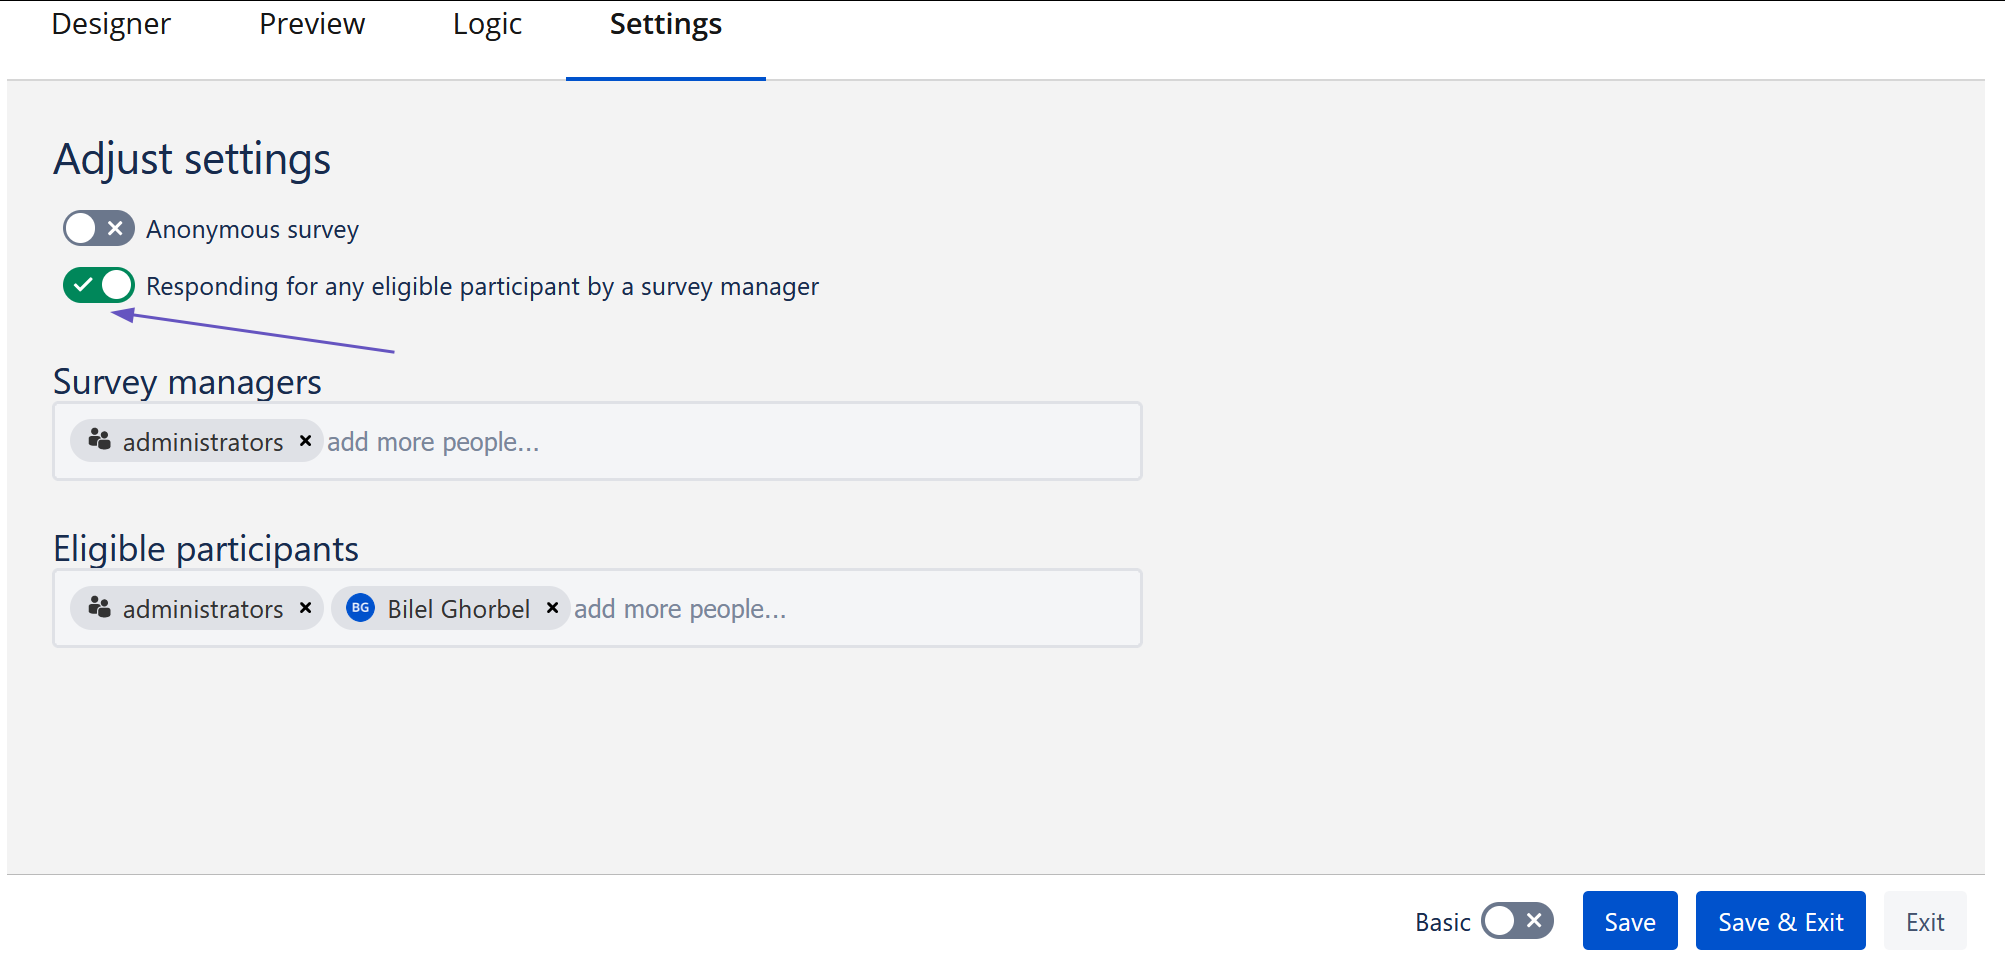This screenshot has height=977, width=2005.
Task: Remove Bilel Ghorbel from Eligible participants
Action: (x=552, y=608)
